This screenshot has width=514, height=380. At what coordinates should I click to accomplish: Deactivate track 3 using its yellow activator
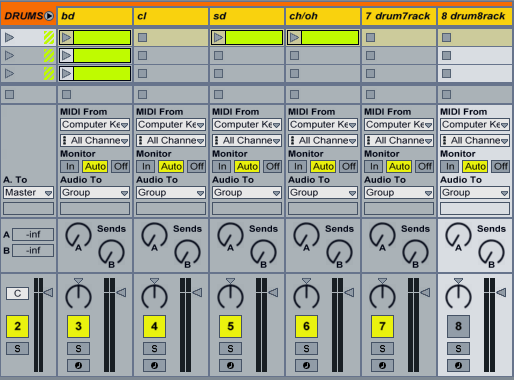click(78, 326)
